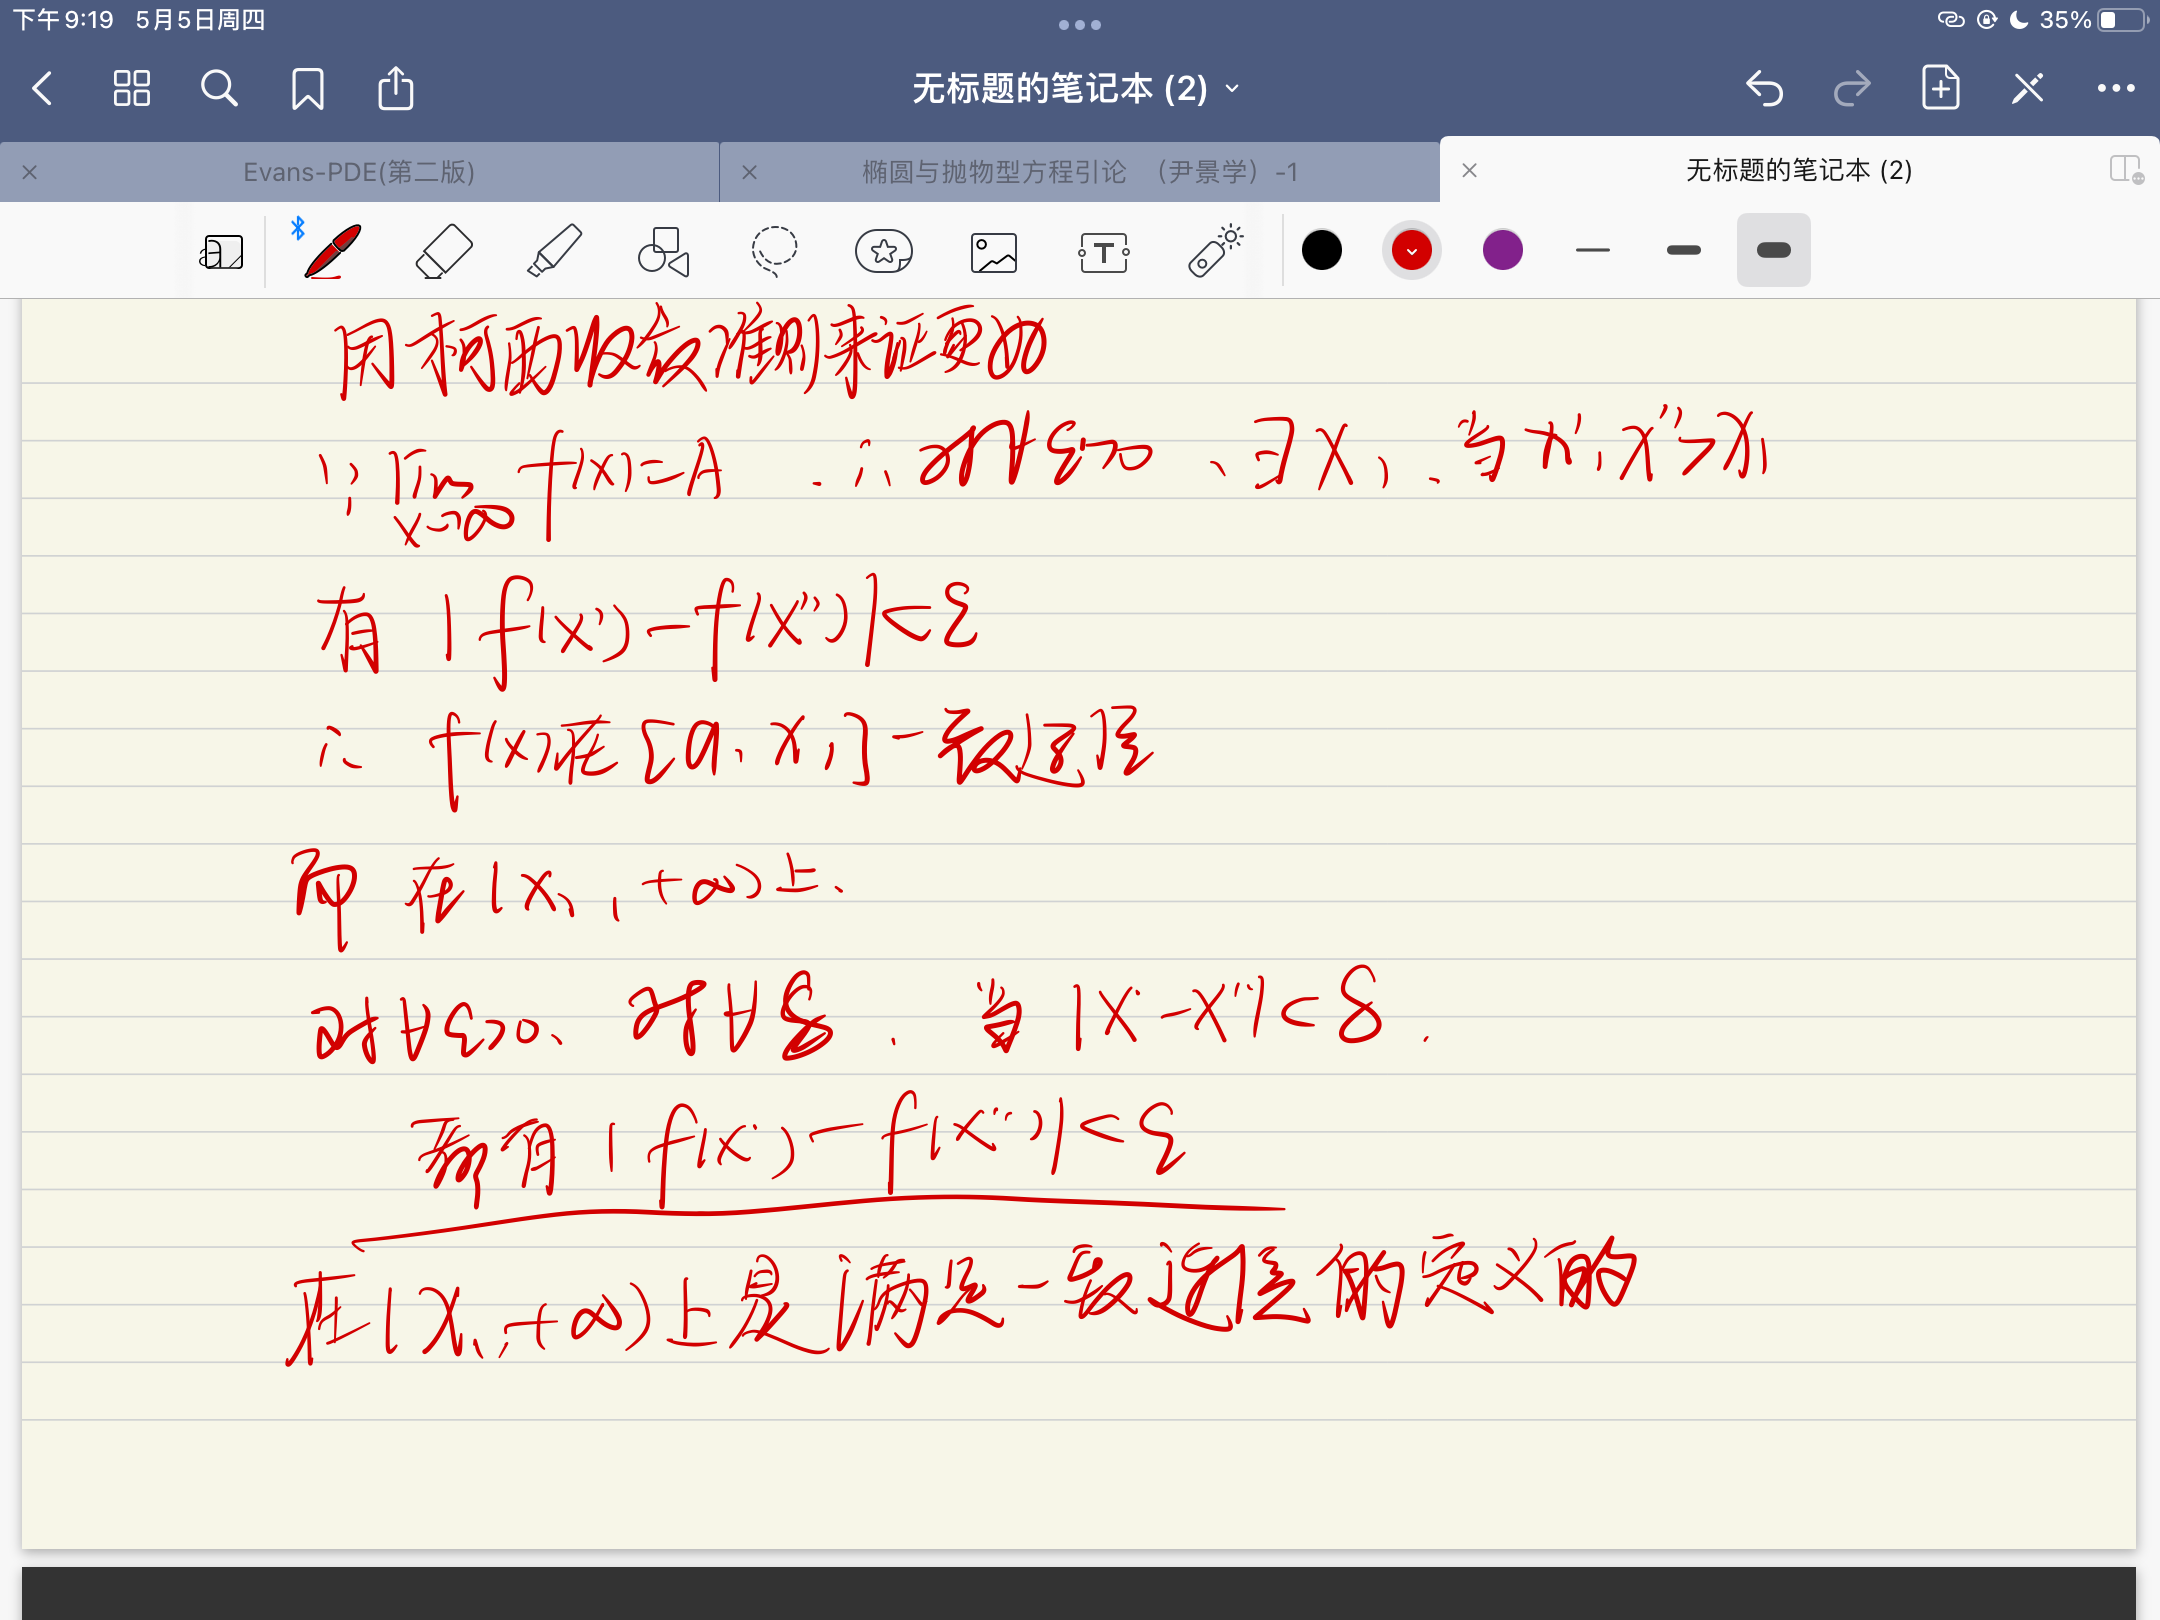
Task: Activate the laser pointer tool
Action: pos(1215,251)
